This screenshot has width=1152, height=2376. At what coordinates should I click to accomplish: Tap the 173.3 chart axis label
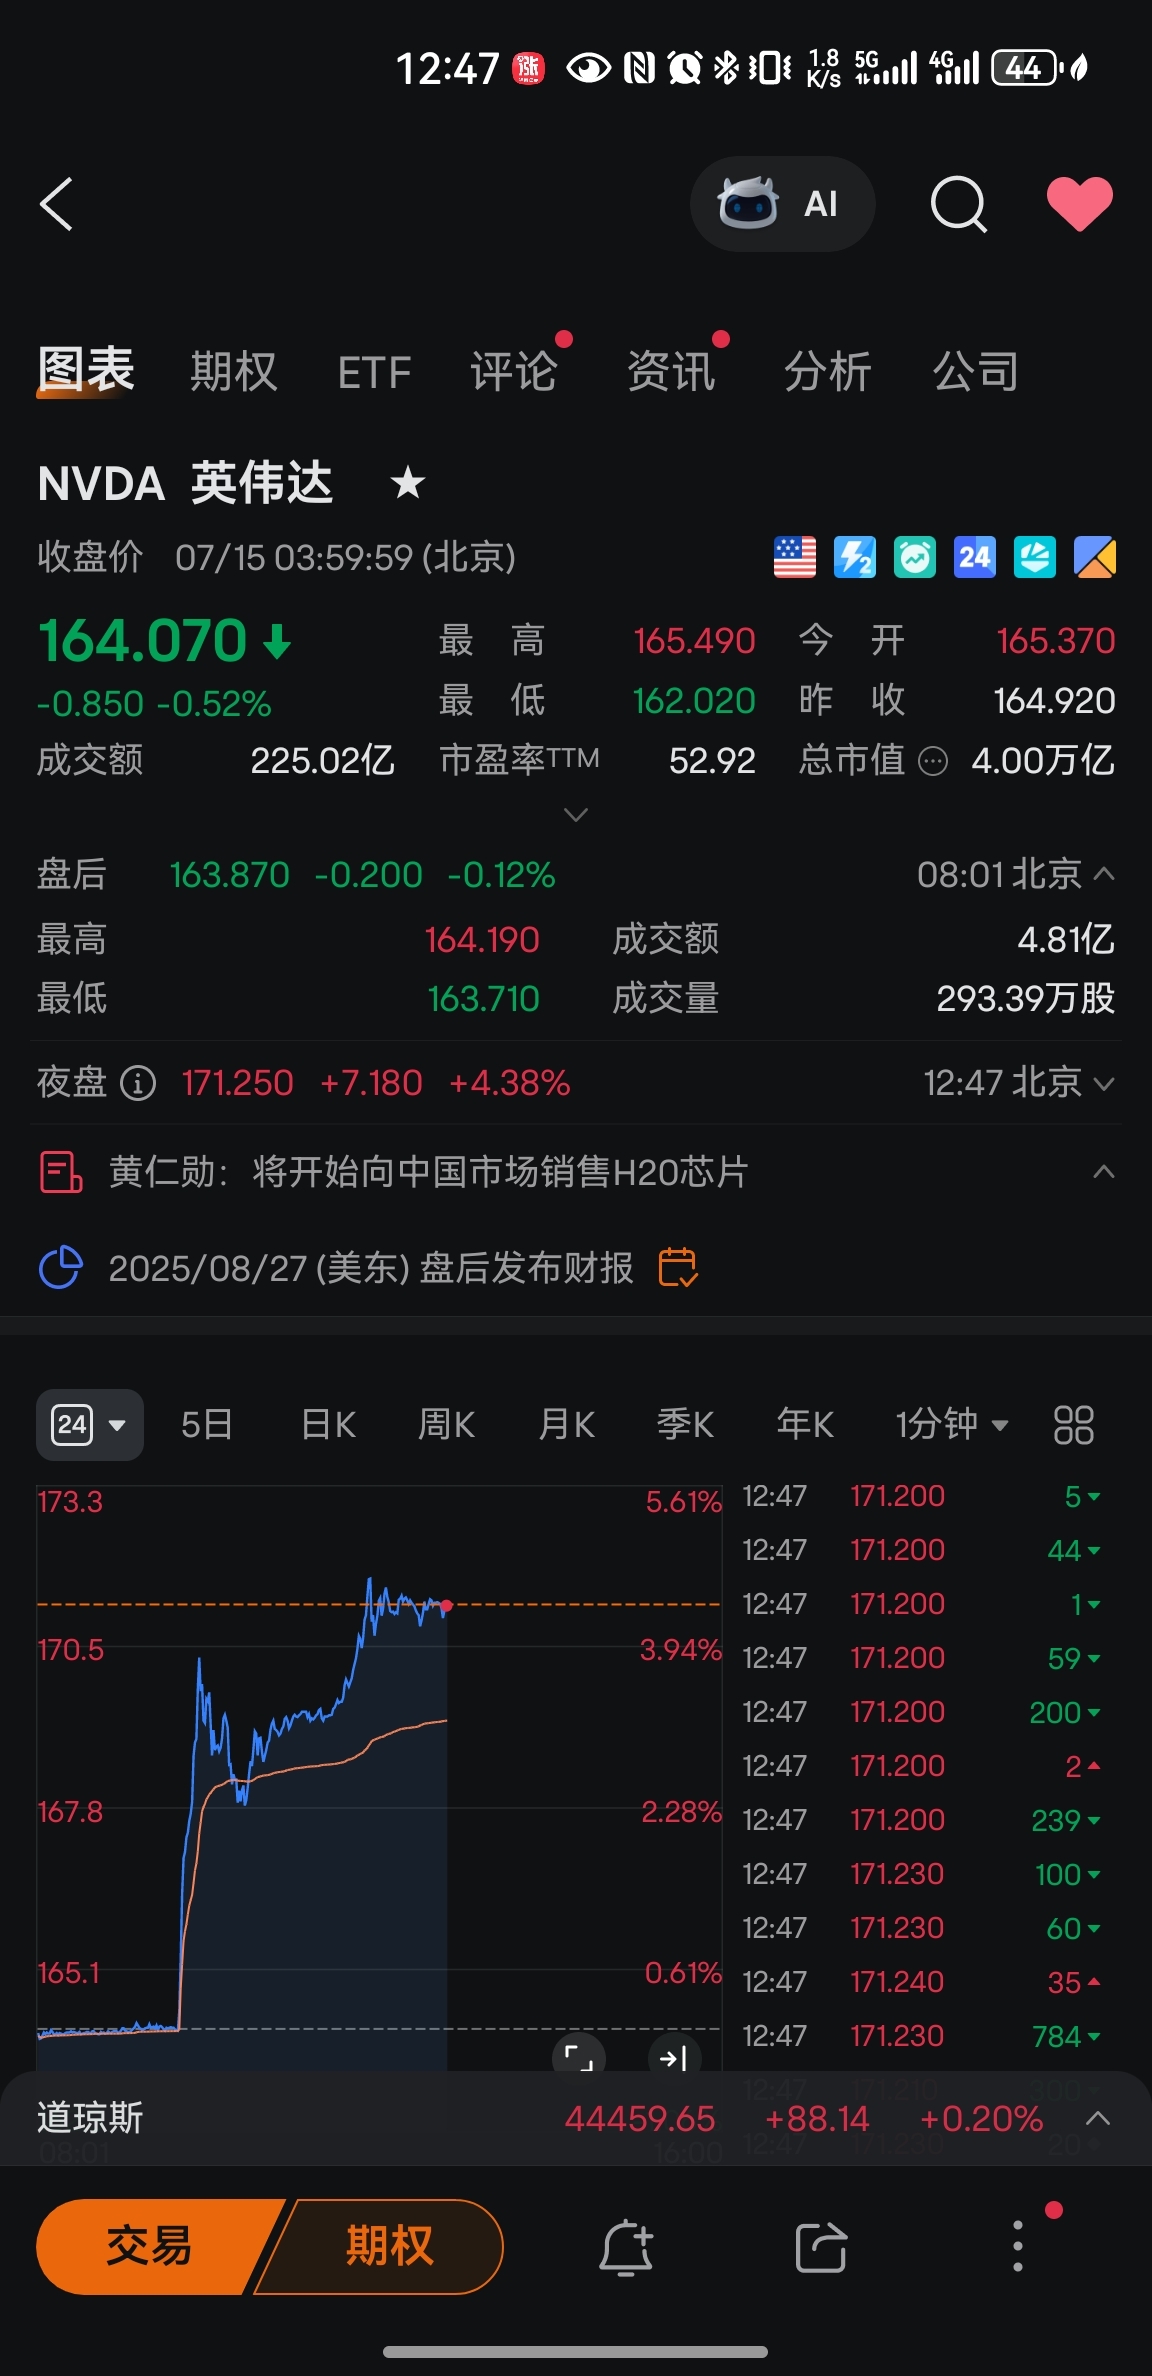point(70,1502)
